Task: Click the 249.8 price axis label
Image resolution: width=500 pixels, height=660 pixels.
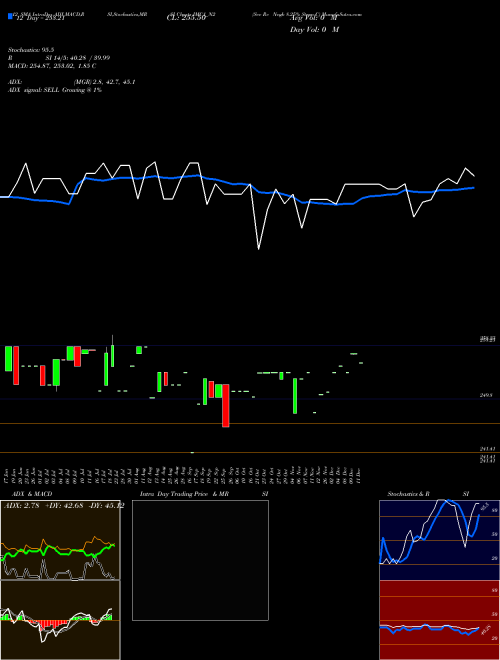Action: (x=487, y=396)
